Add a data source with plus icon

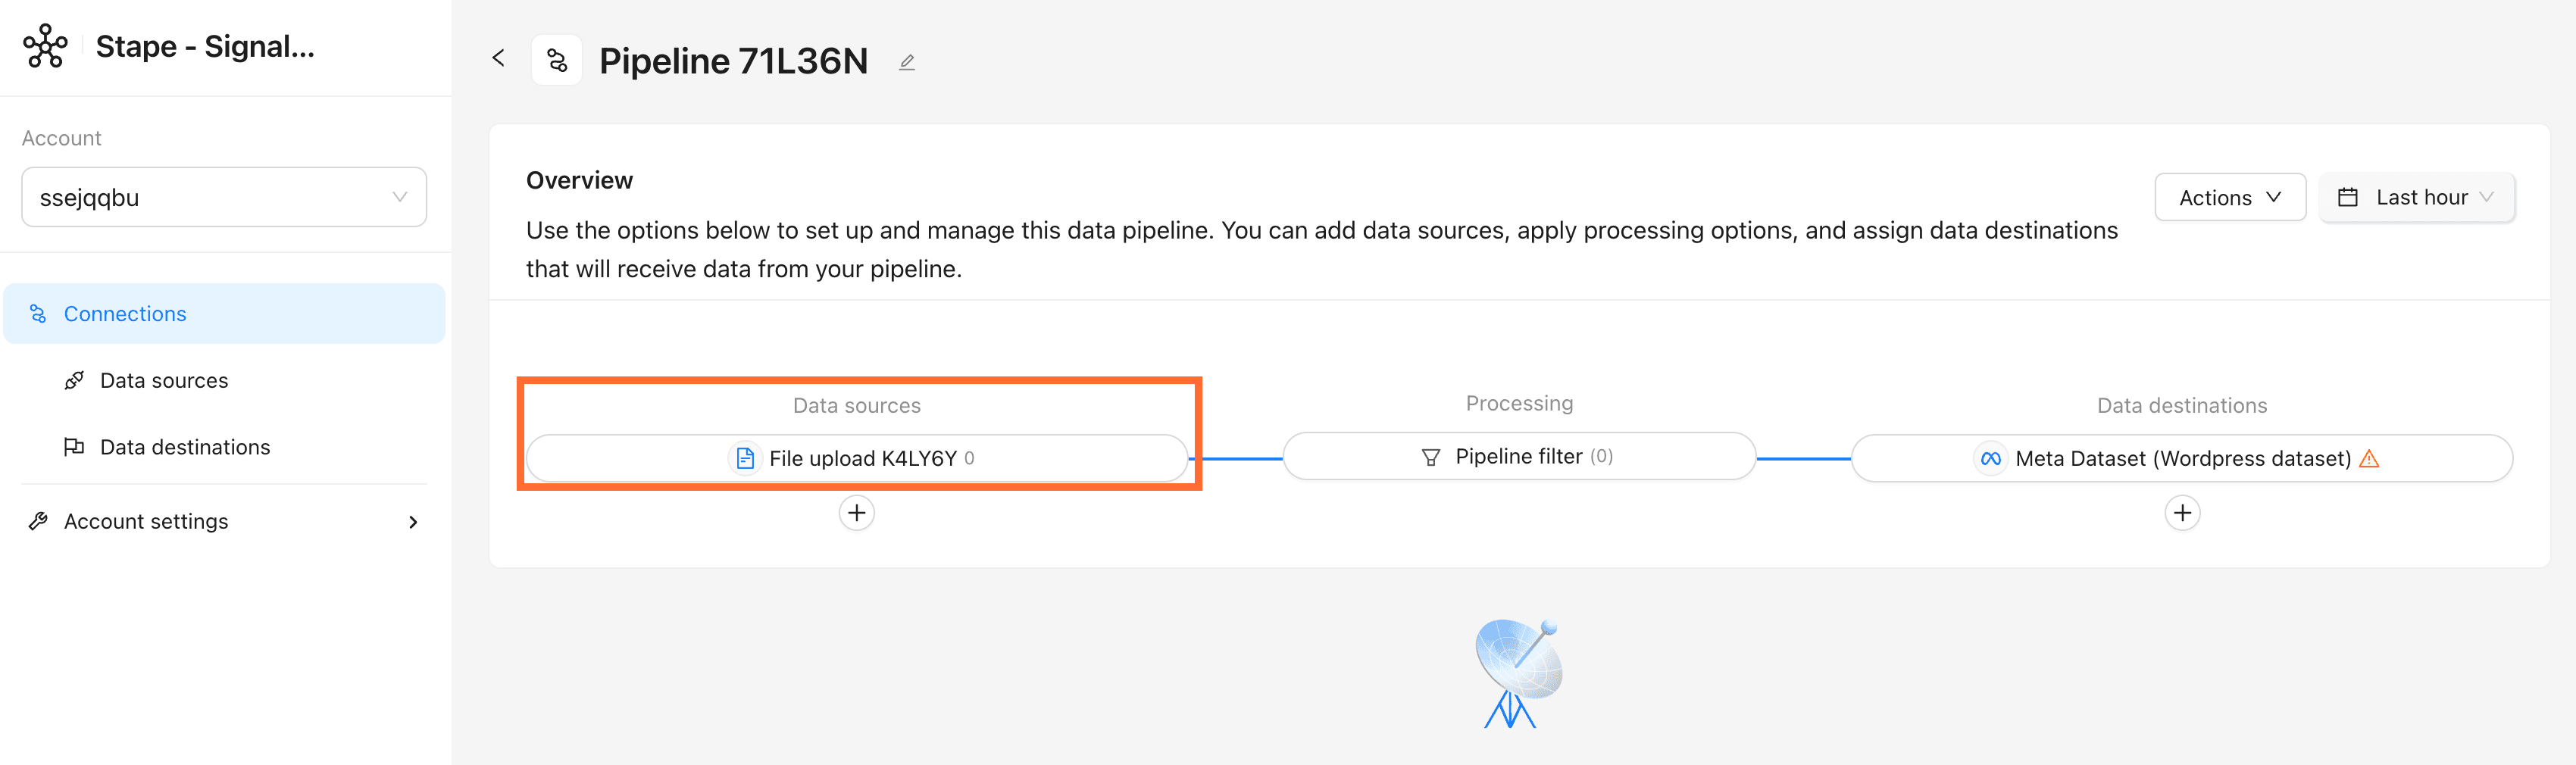tap(856, 513)
